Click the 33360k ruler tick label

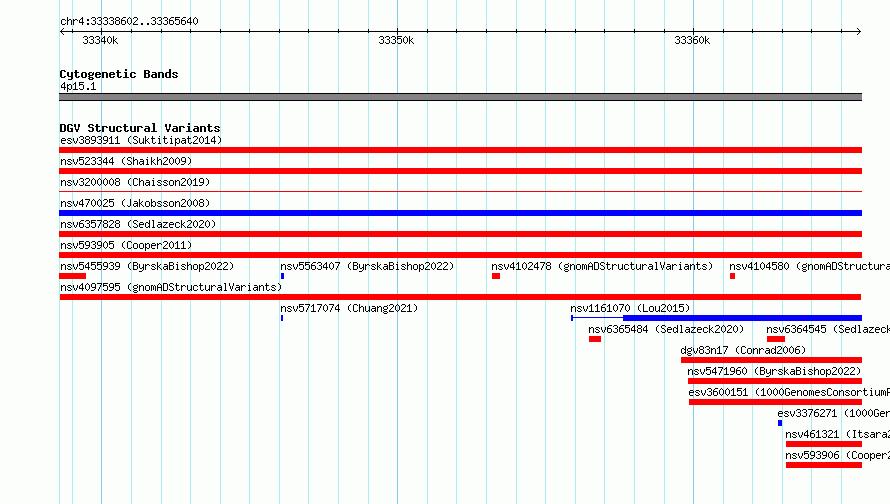[692, 40]
